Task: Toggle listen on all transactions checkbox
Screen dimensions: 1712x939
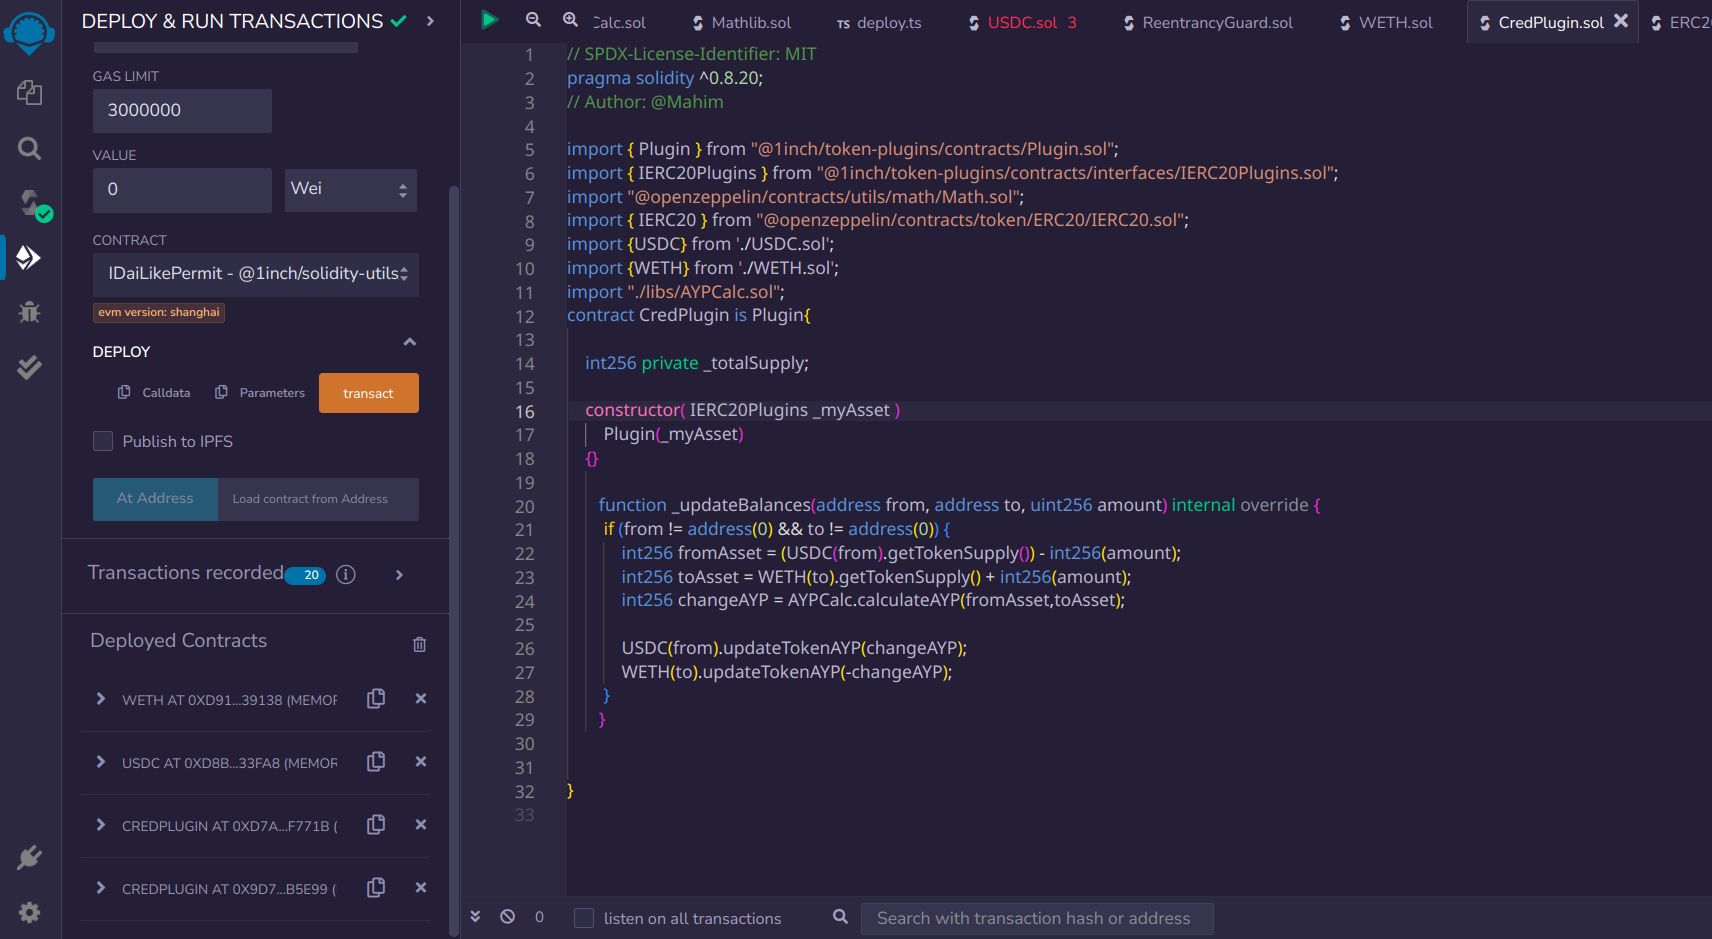Action: point(584,918)
